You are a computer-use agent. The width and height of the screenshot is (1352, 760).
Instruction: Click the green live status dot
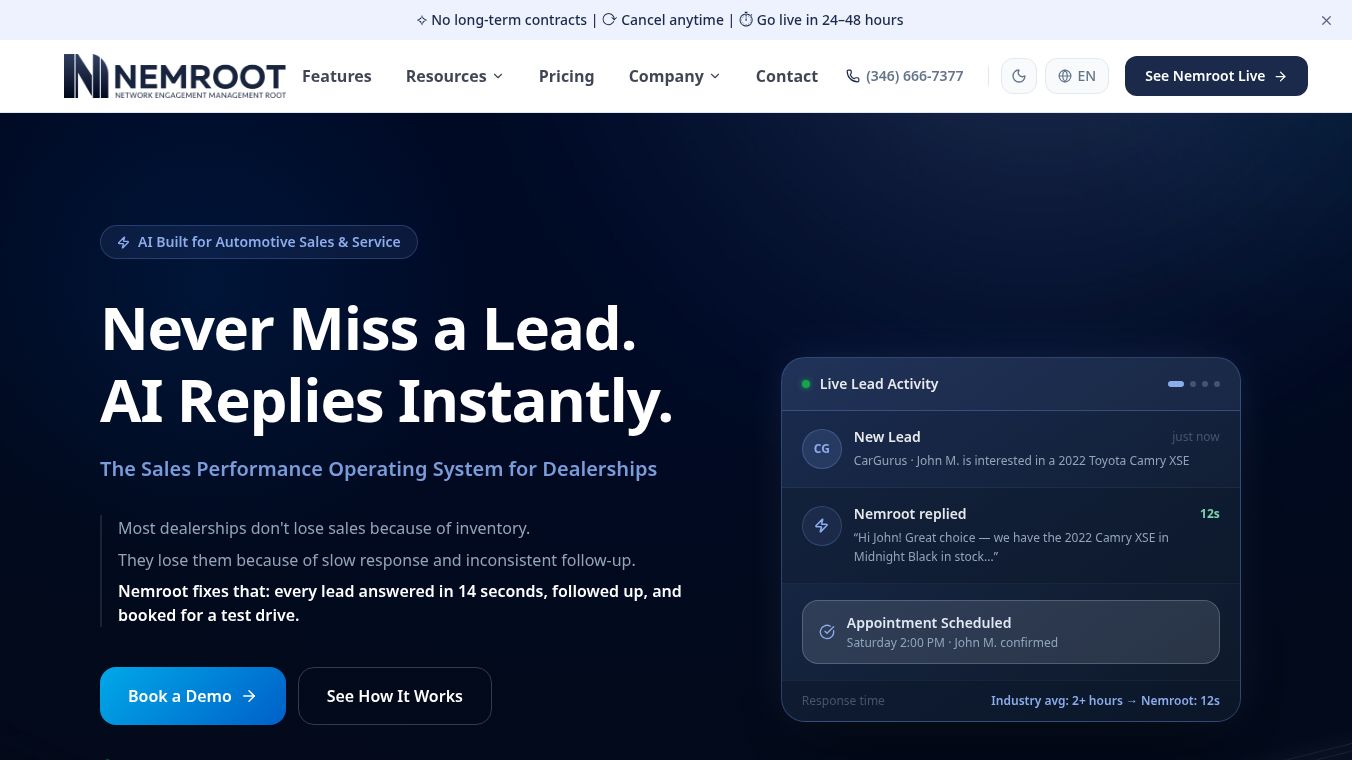(806, 384)
